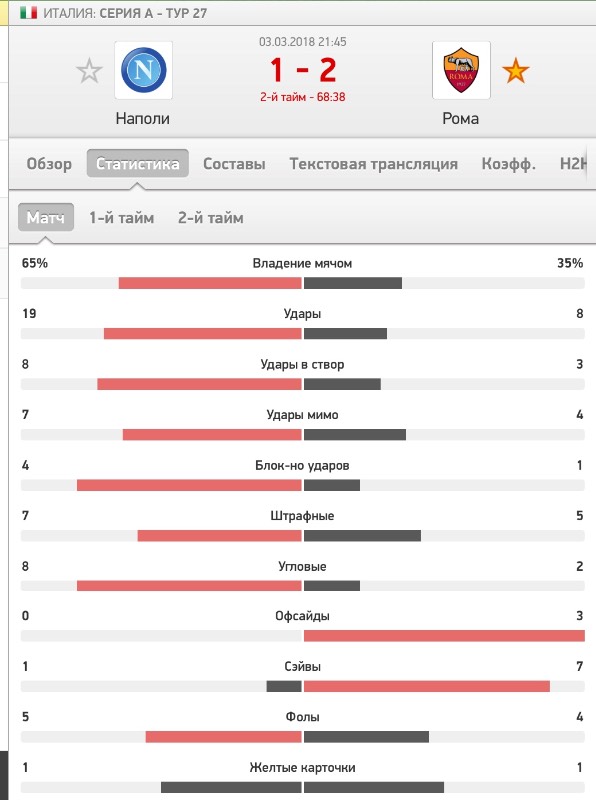Show 2-й тайм statistics
The height and width of the screenshot is (800, 596).
tap(211, 218)
